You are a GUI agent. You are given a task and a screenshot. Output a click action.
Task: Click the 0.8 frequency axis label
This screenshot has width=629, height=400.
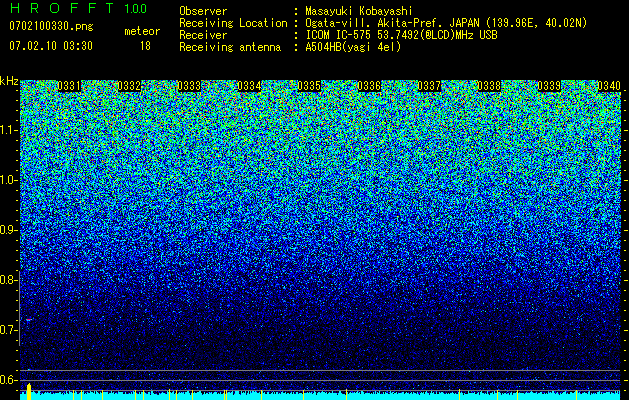(x=8, y=280)
